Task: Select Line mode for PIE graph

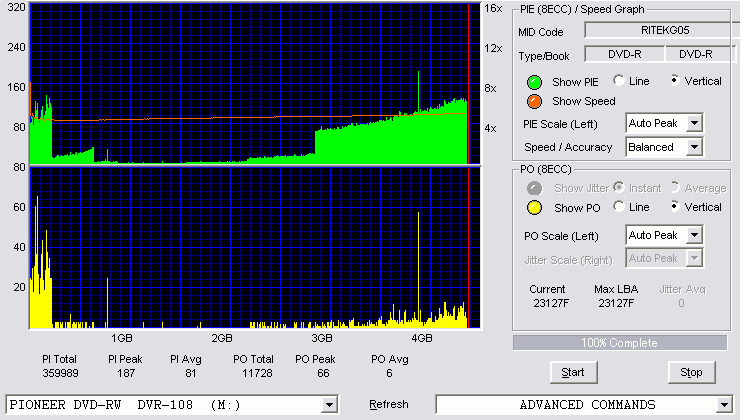Action: click(618, 80)
